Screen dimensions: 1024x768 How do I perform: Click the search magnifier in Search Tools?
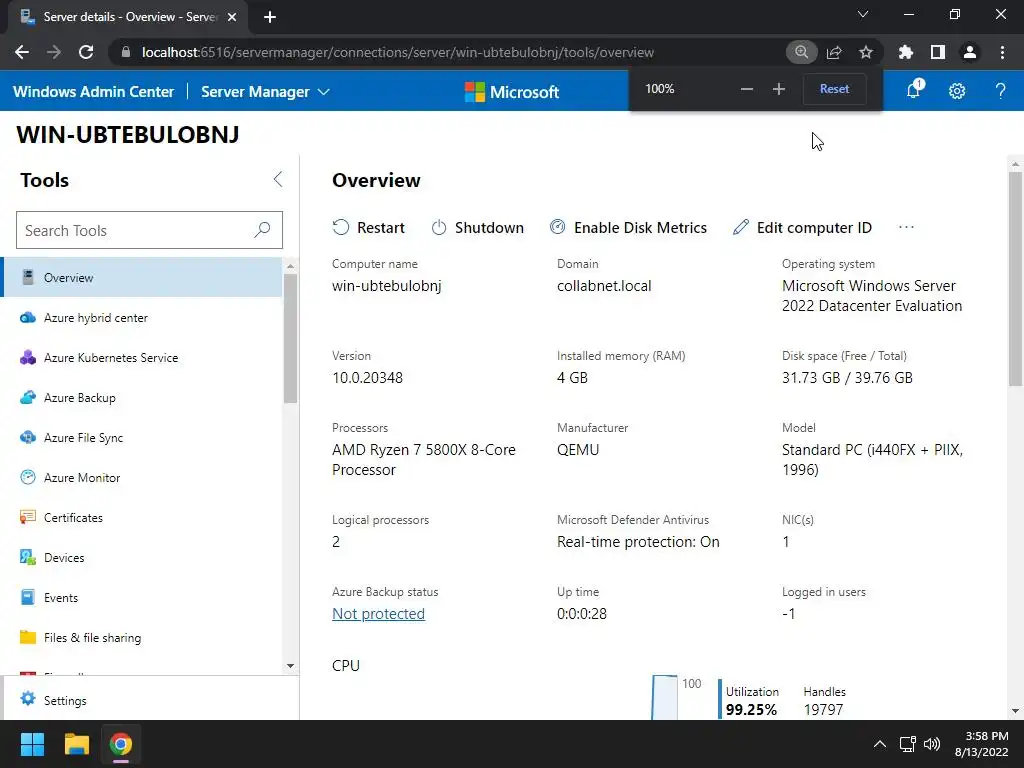click(x=262, y=230)
